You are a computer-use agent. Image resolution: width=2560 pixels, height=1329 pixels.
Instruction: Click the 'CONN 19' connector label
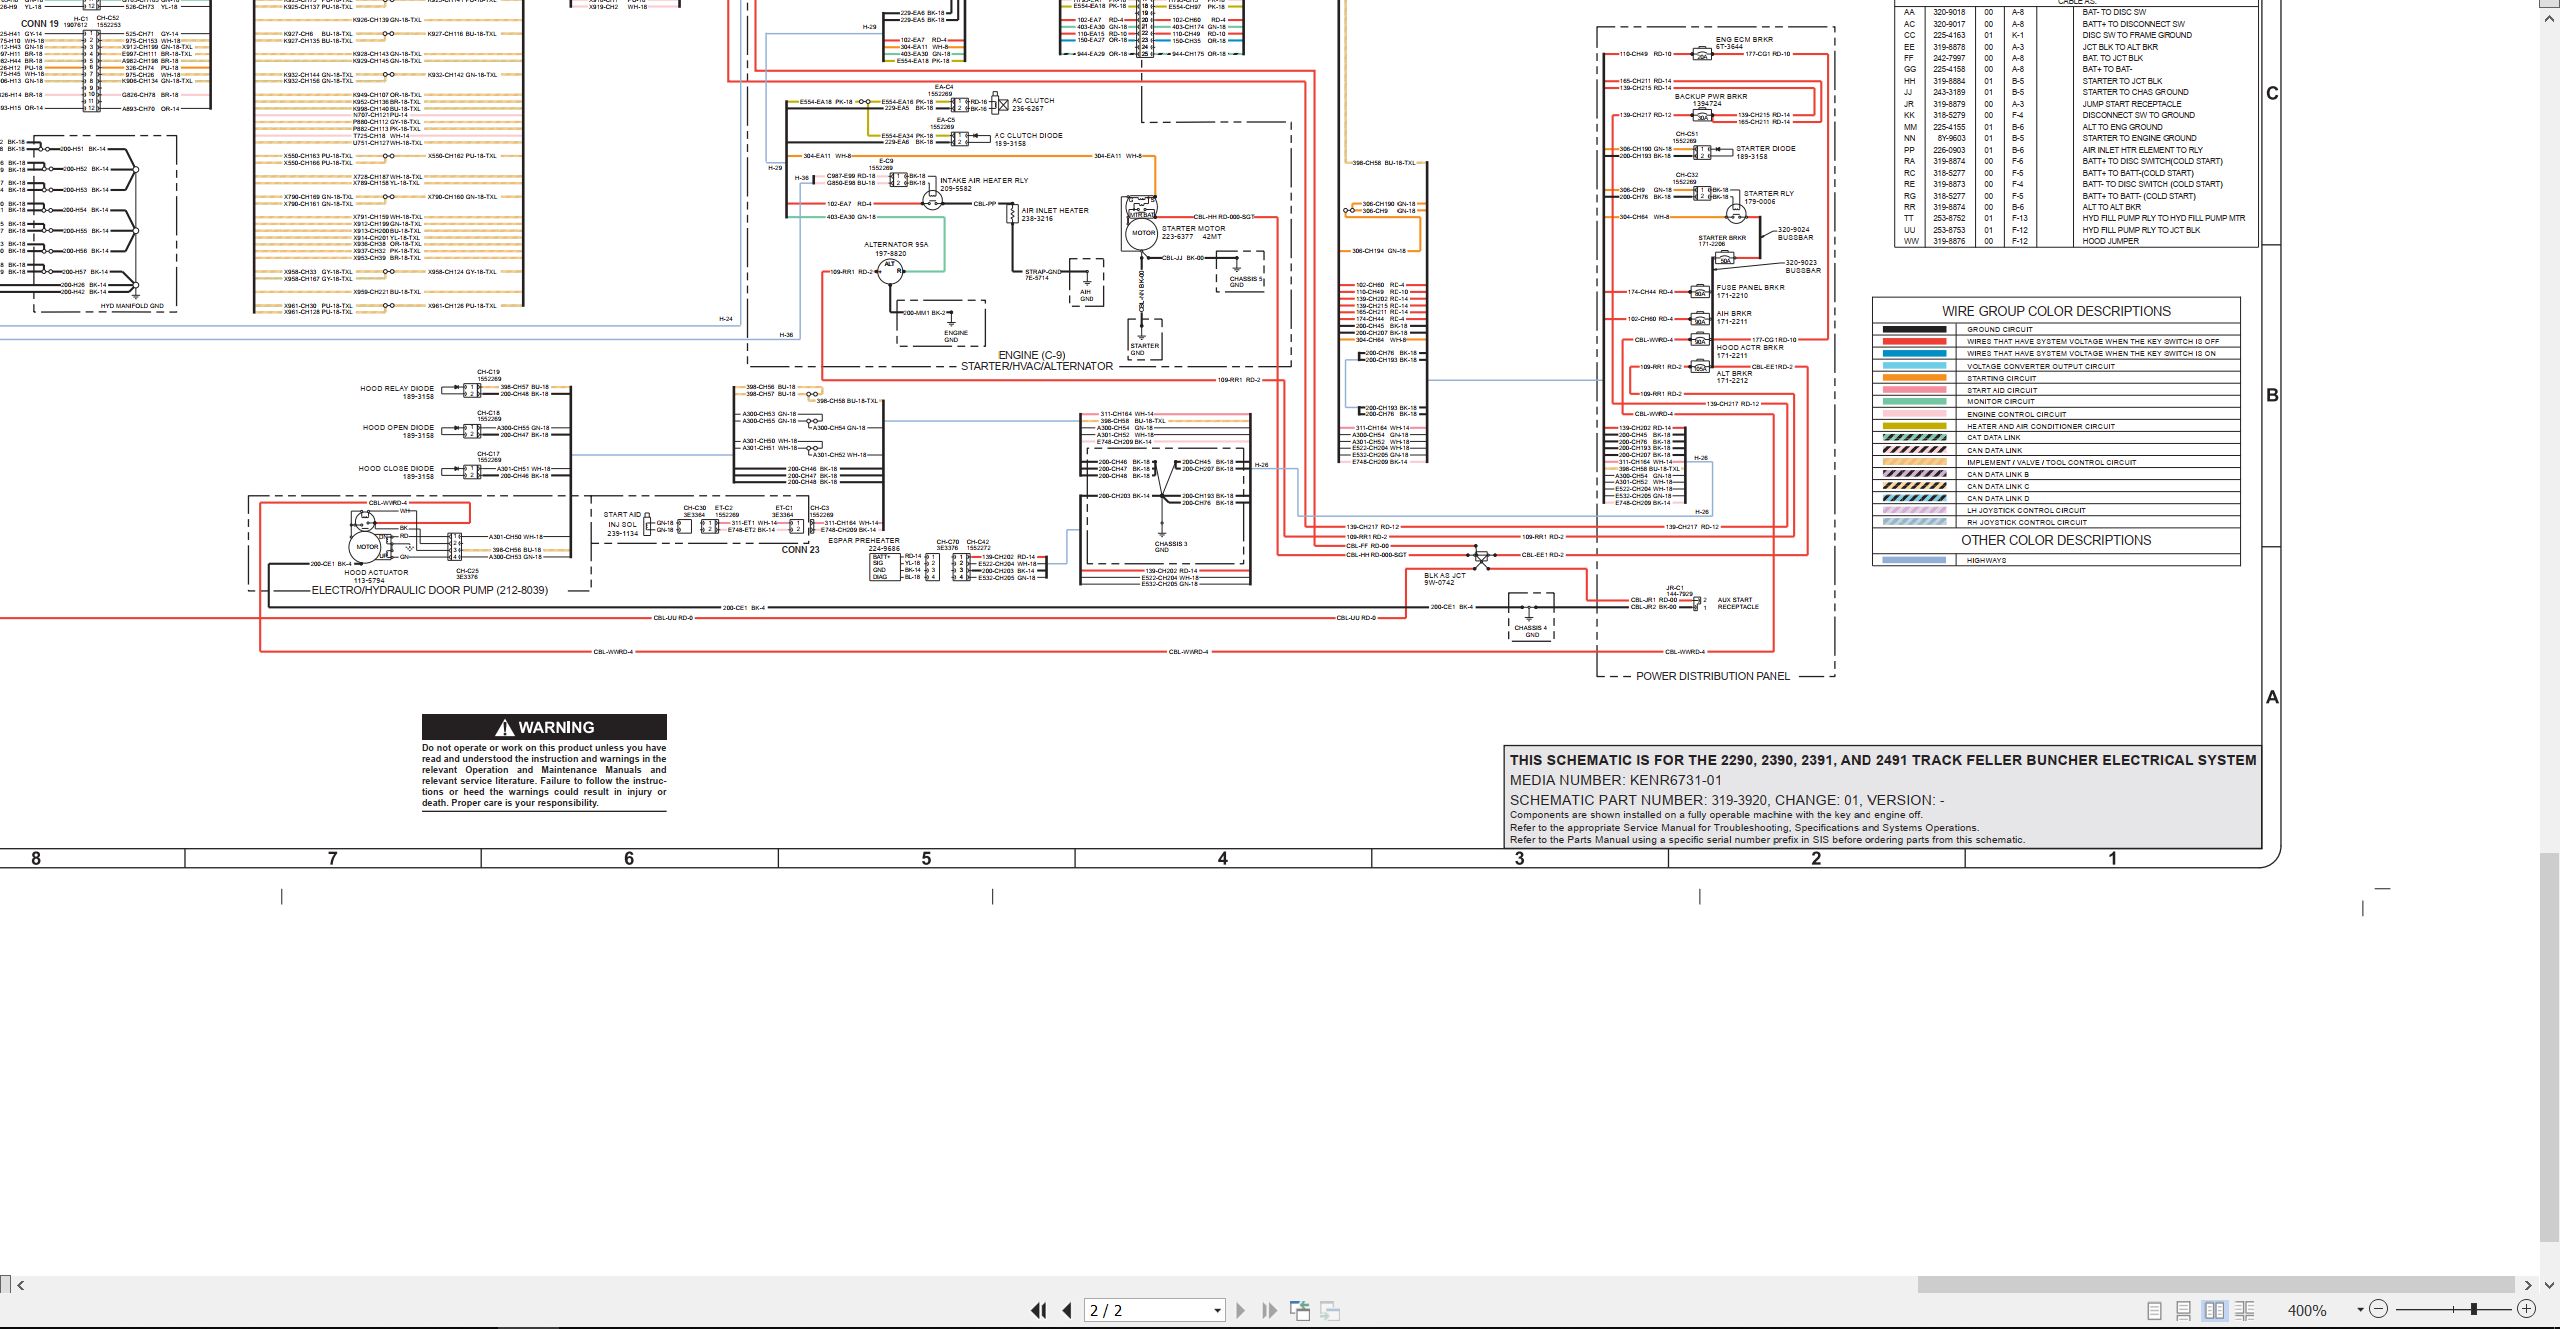coord(40,24)
